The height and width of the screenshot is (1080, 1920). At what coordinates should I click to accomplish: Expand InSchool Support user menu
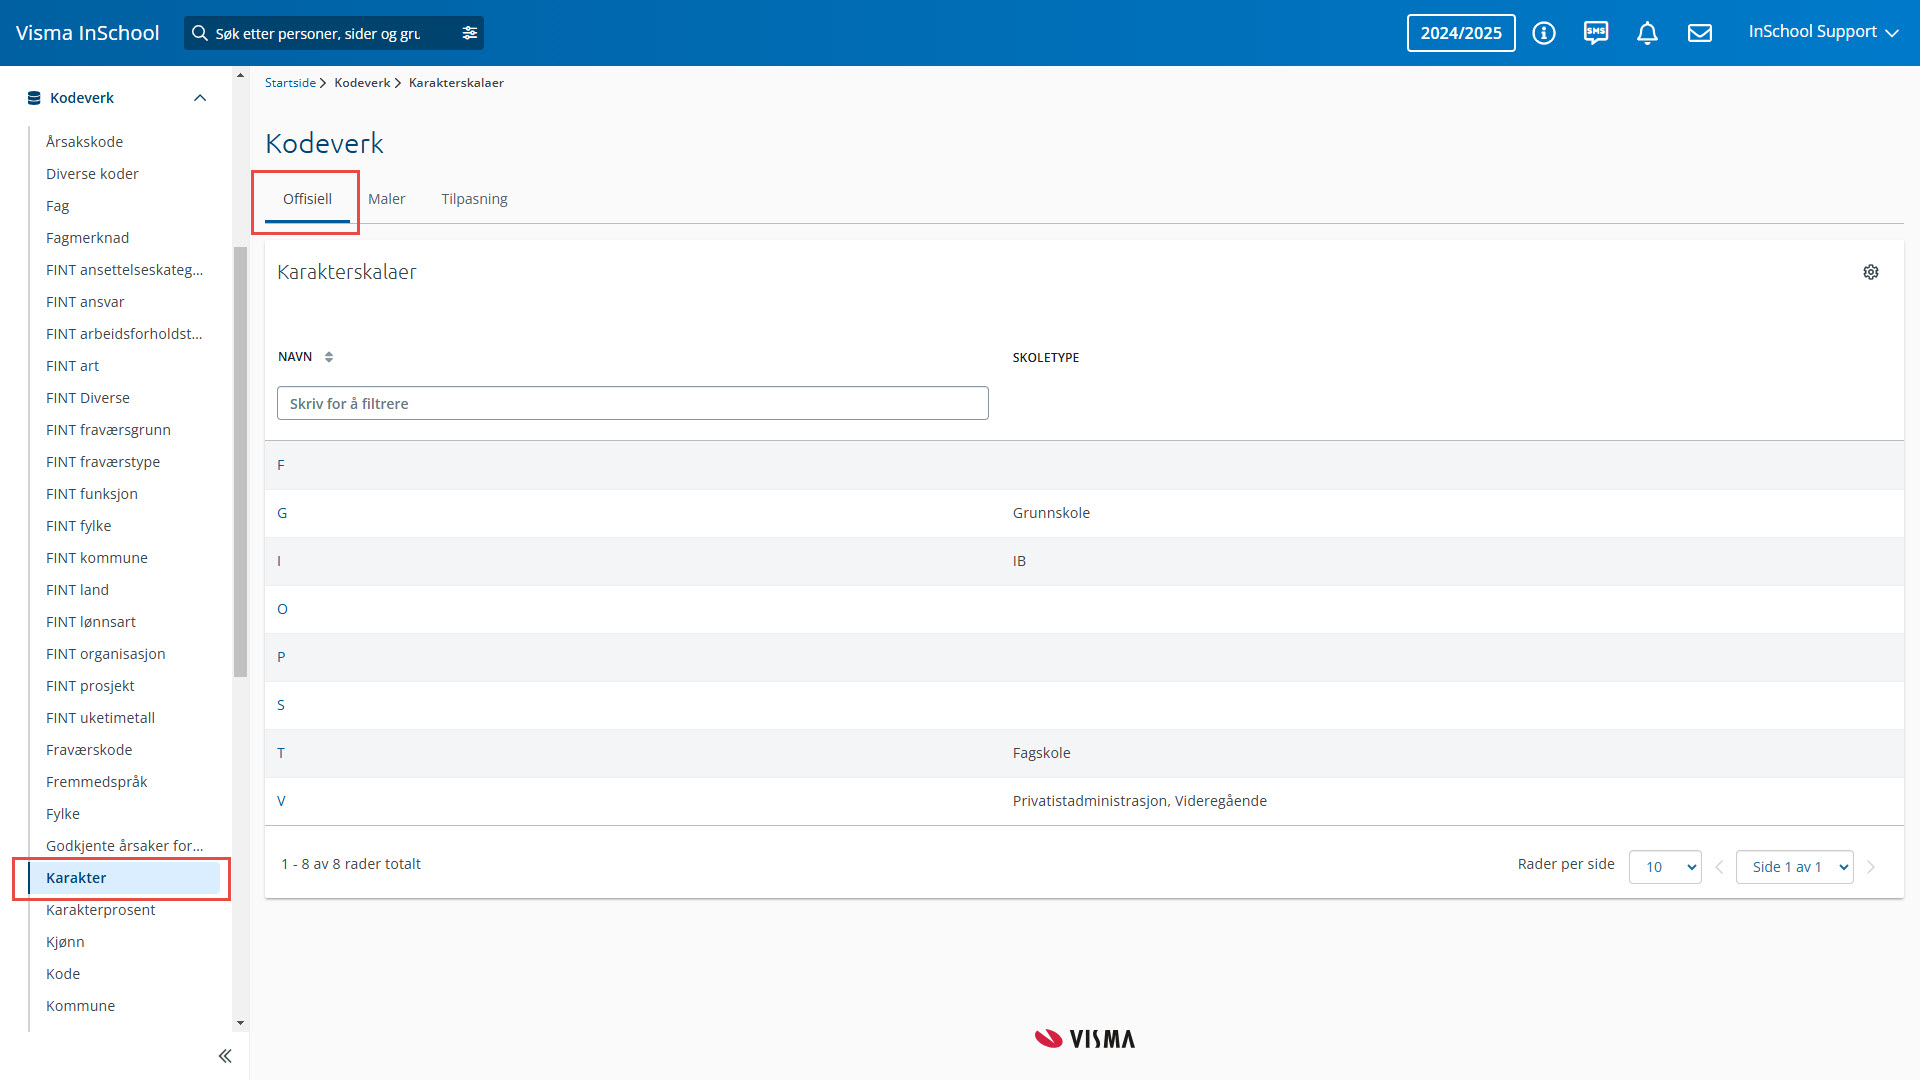click(1823, 32)
